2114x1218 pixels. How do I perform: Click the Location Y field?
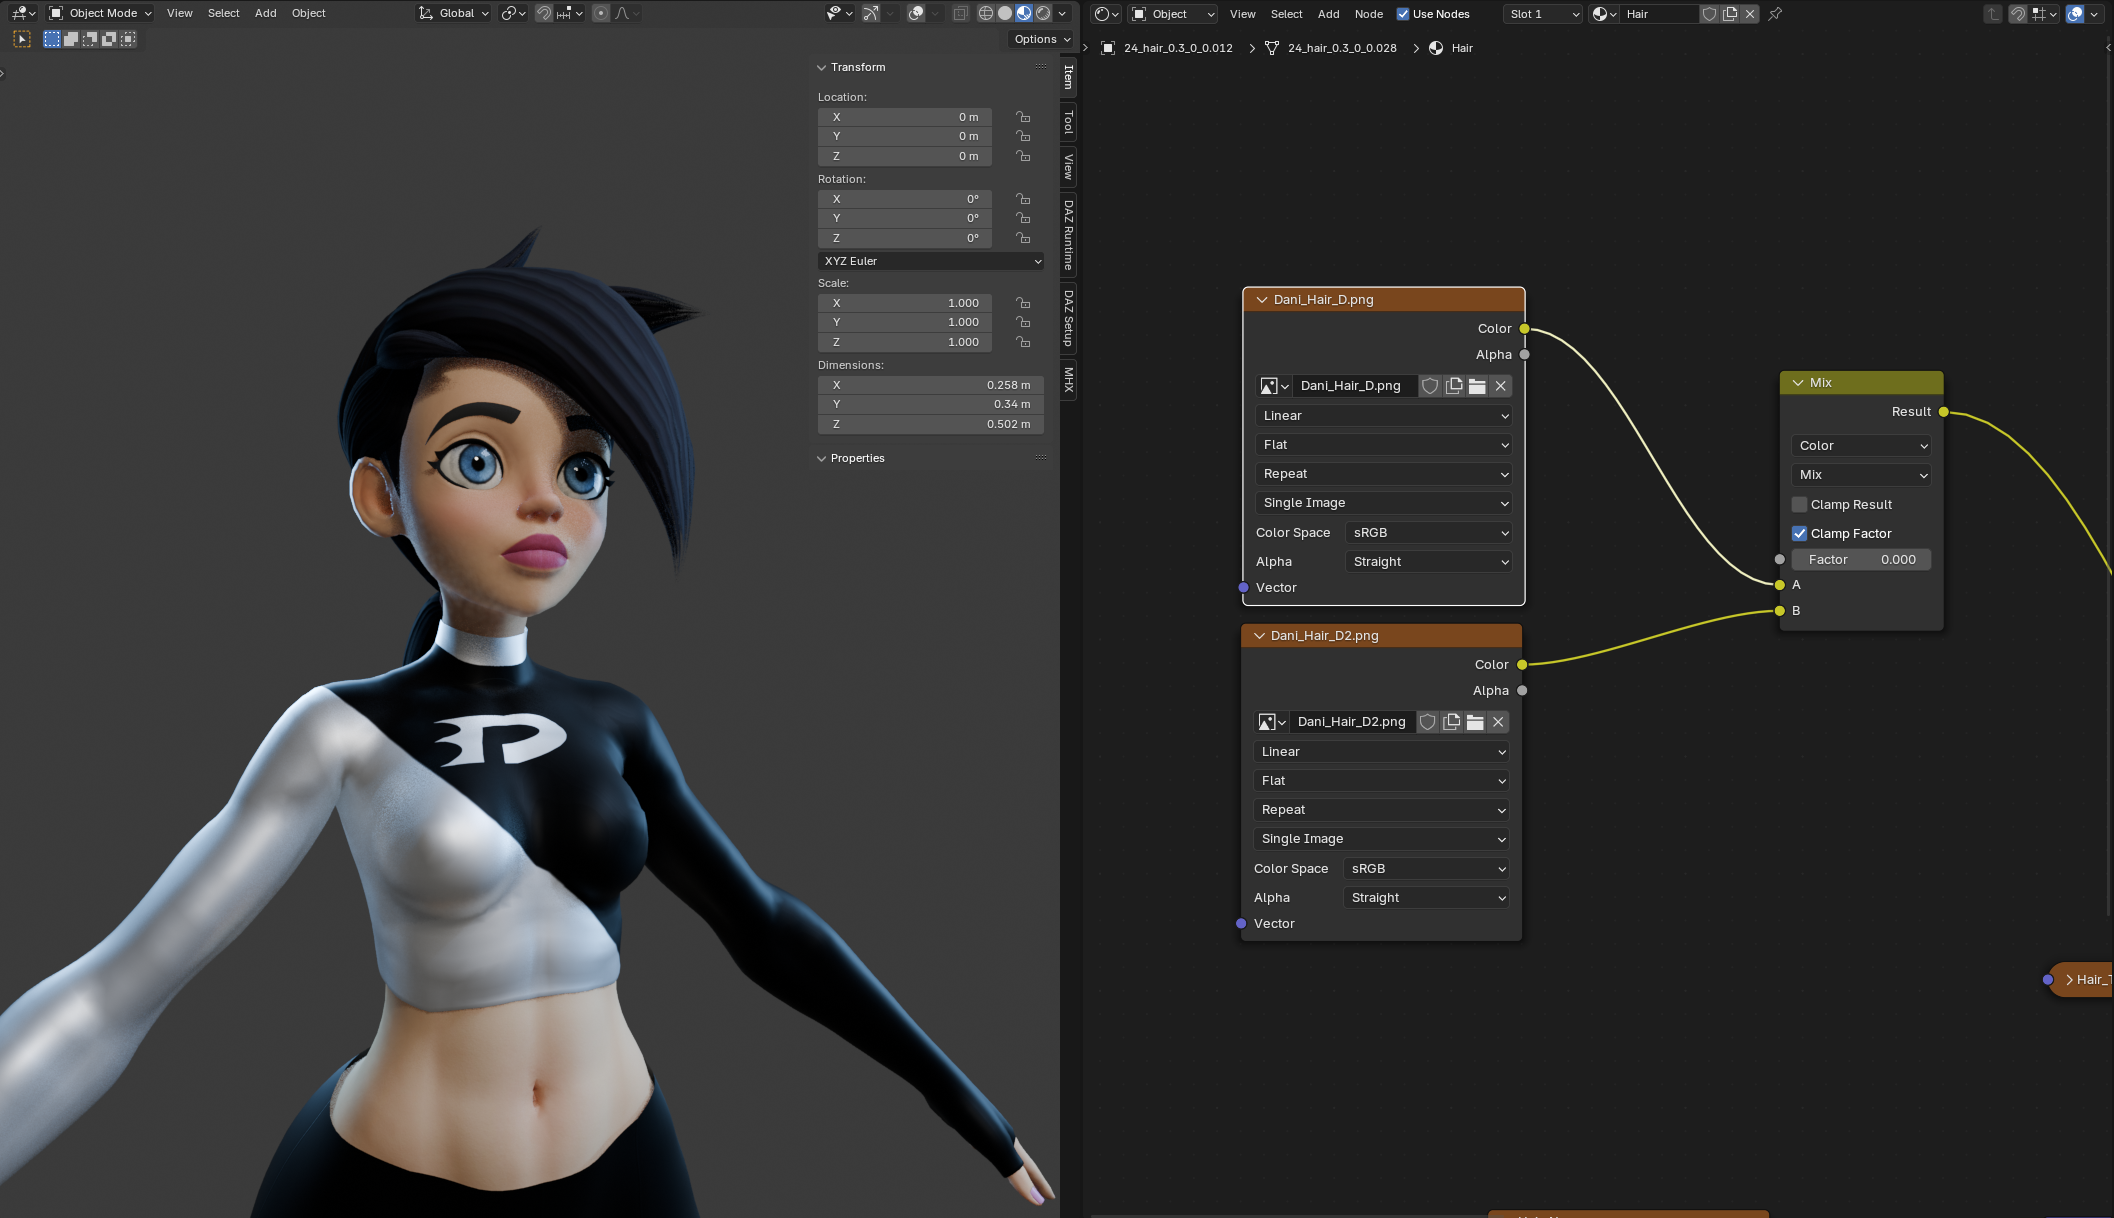pyautogui.click(x=905, y=136)
